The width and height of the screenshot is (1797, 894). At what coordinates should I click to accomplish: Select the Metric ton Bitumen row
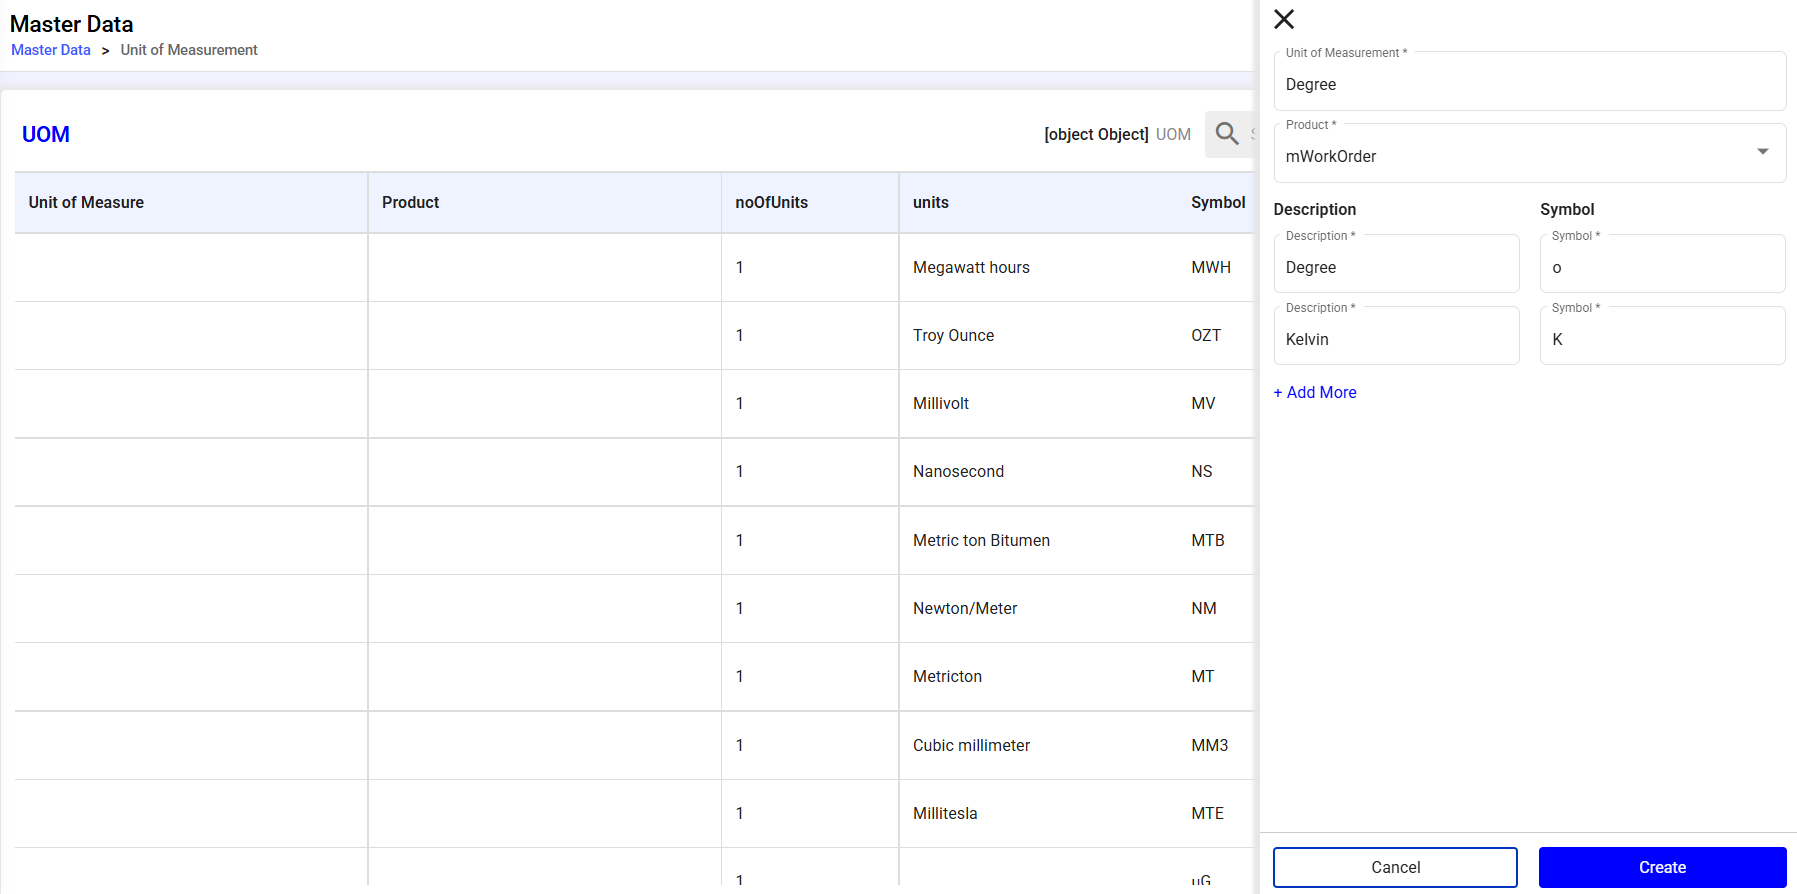pos(980,540)
